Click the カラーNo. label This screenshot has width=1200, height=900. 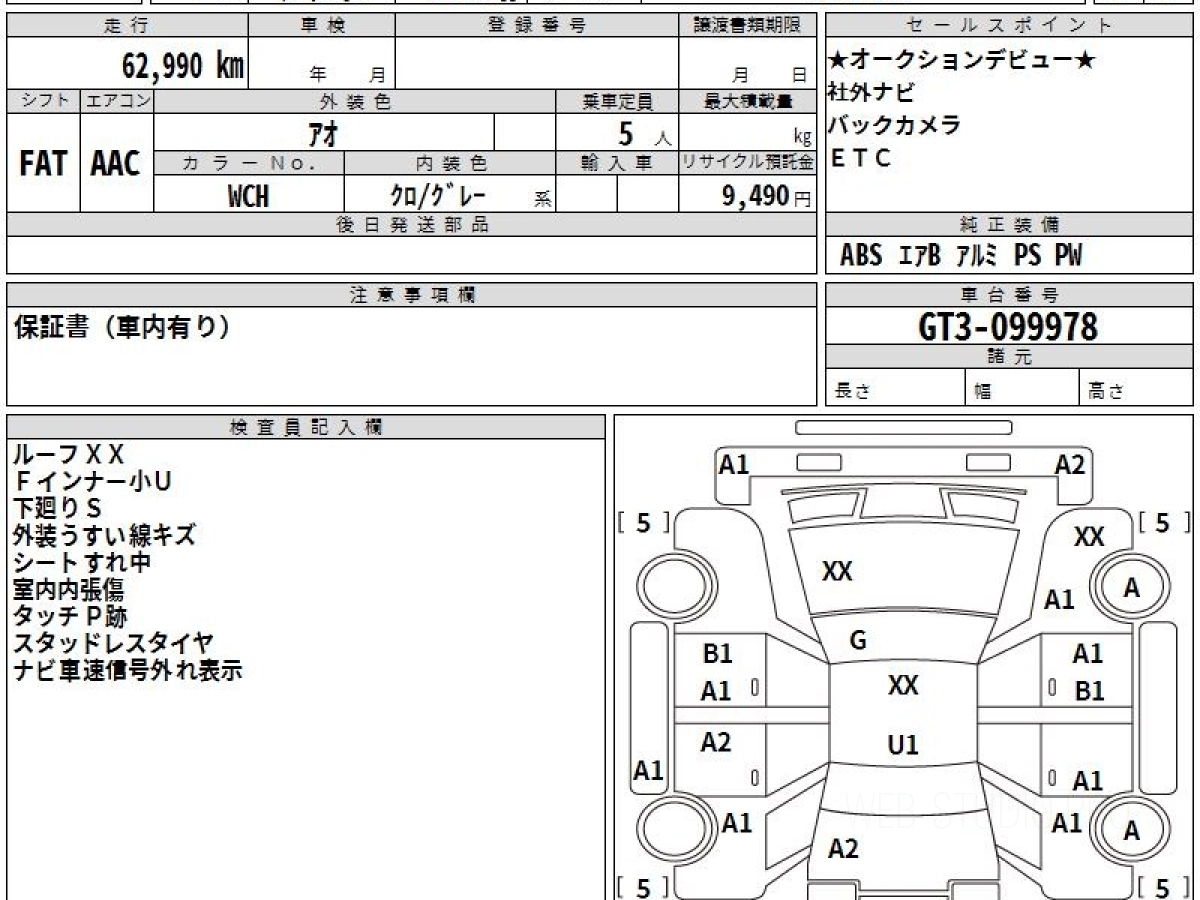pyautogui.click(x=249, y=163)
